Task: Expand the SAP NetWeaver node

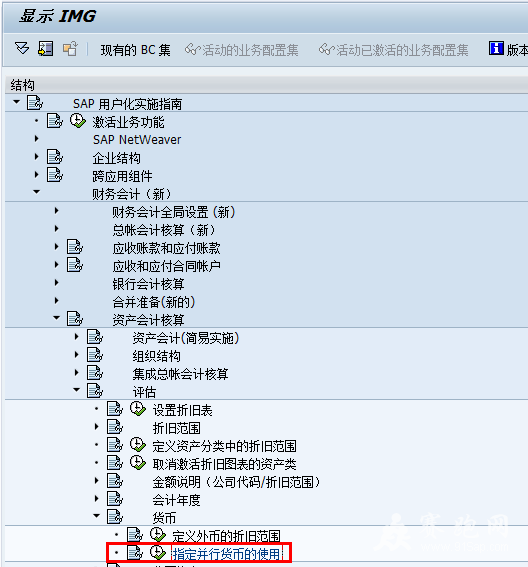Action: point(36,138)
